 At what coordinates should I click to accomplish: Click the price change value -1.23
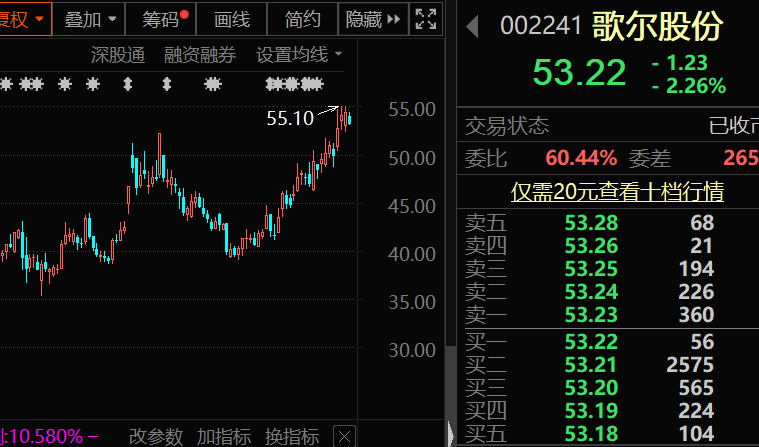[680, 63]
